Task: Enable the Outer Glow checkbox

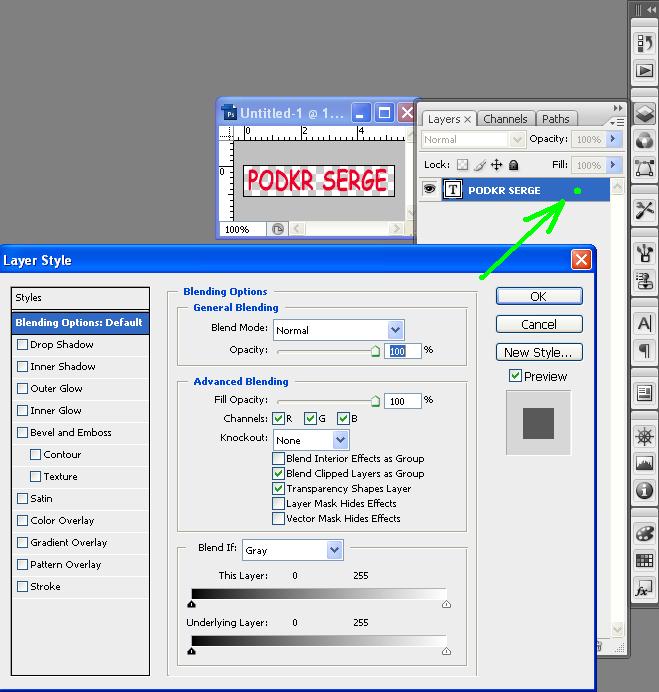Action: tap(22, 388)
